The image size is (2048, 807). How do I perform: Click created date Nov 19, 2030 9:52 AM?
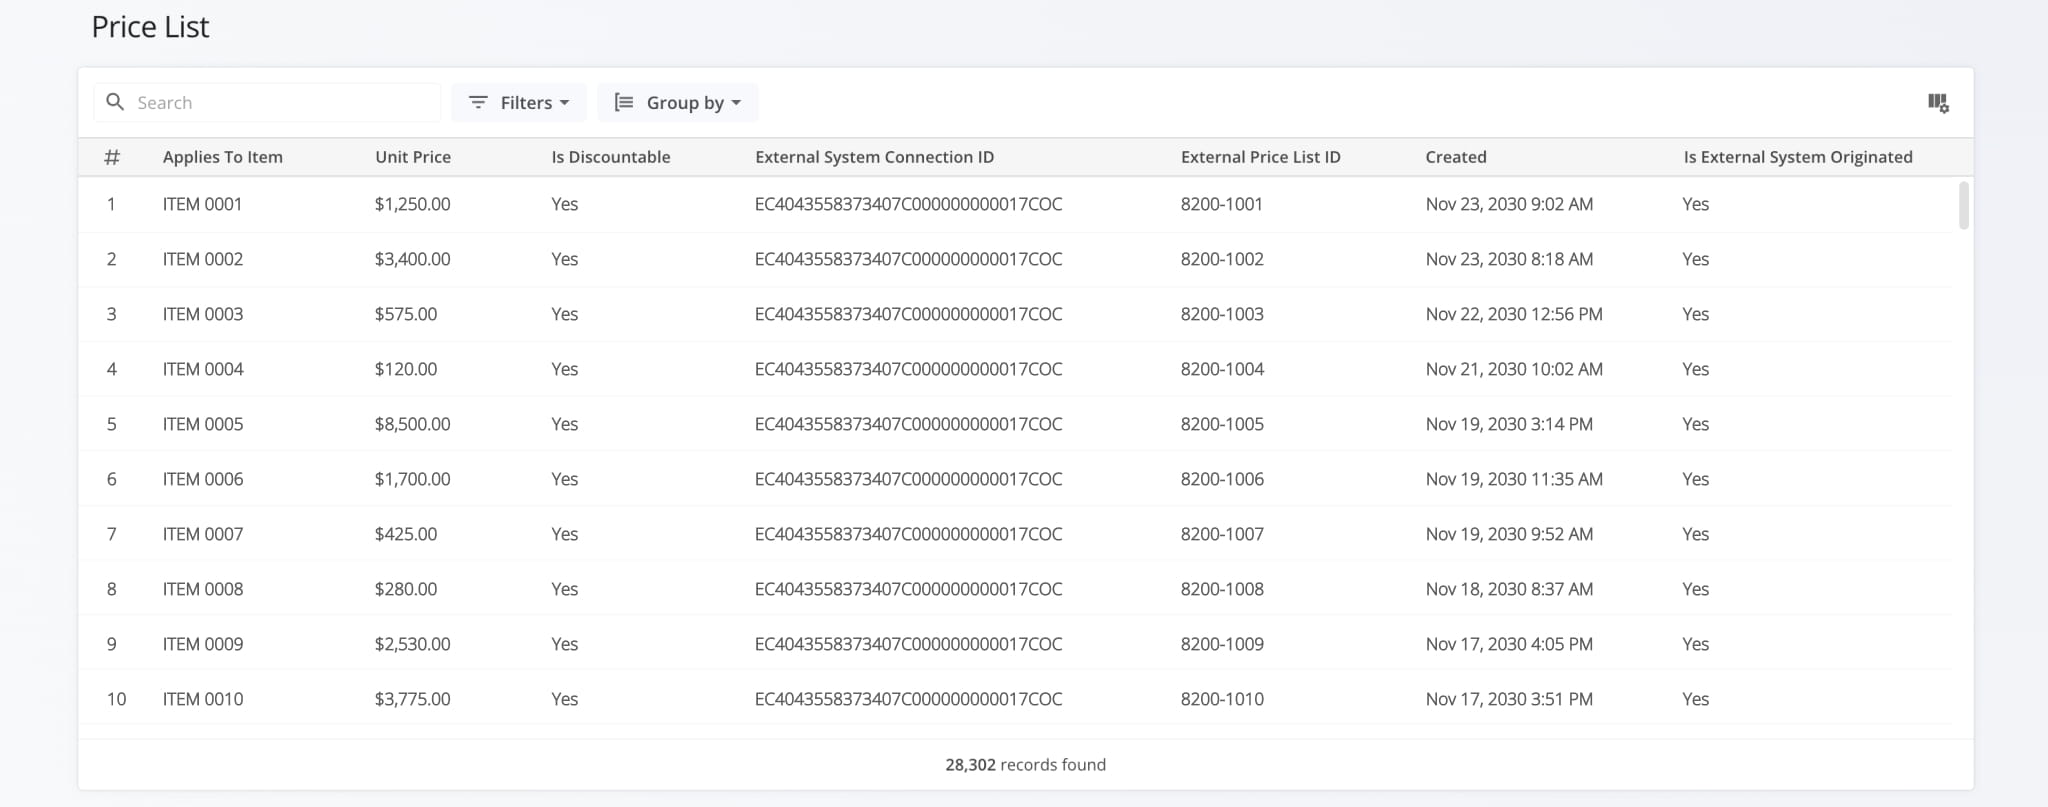(1509, 534)
